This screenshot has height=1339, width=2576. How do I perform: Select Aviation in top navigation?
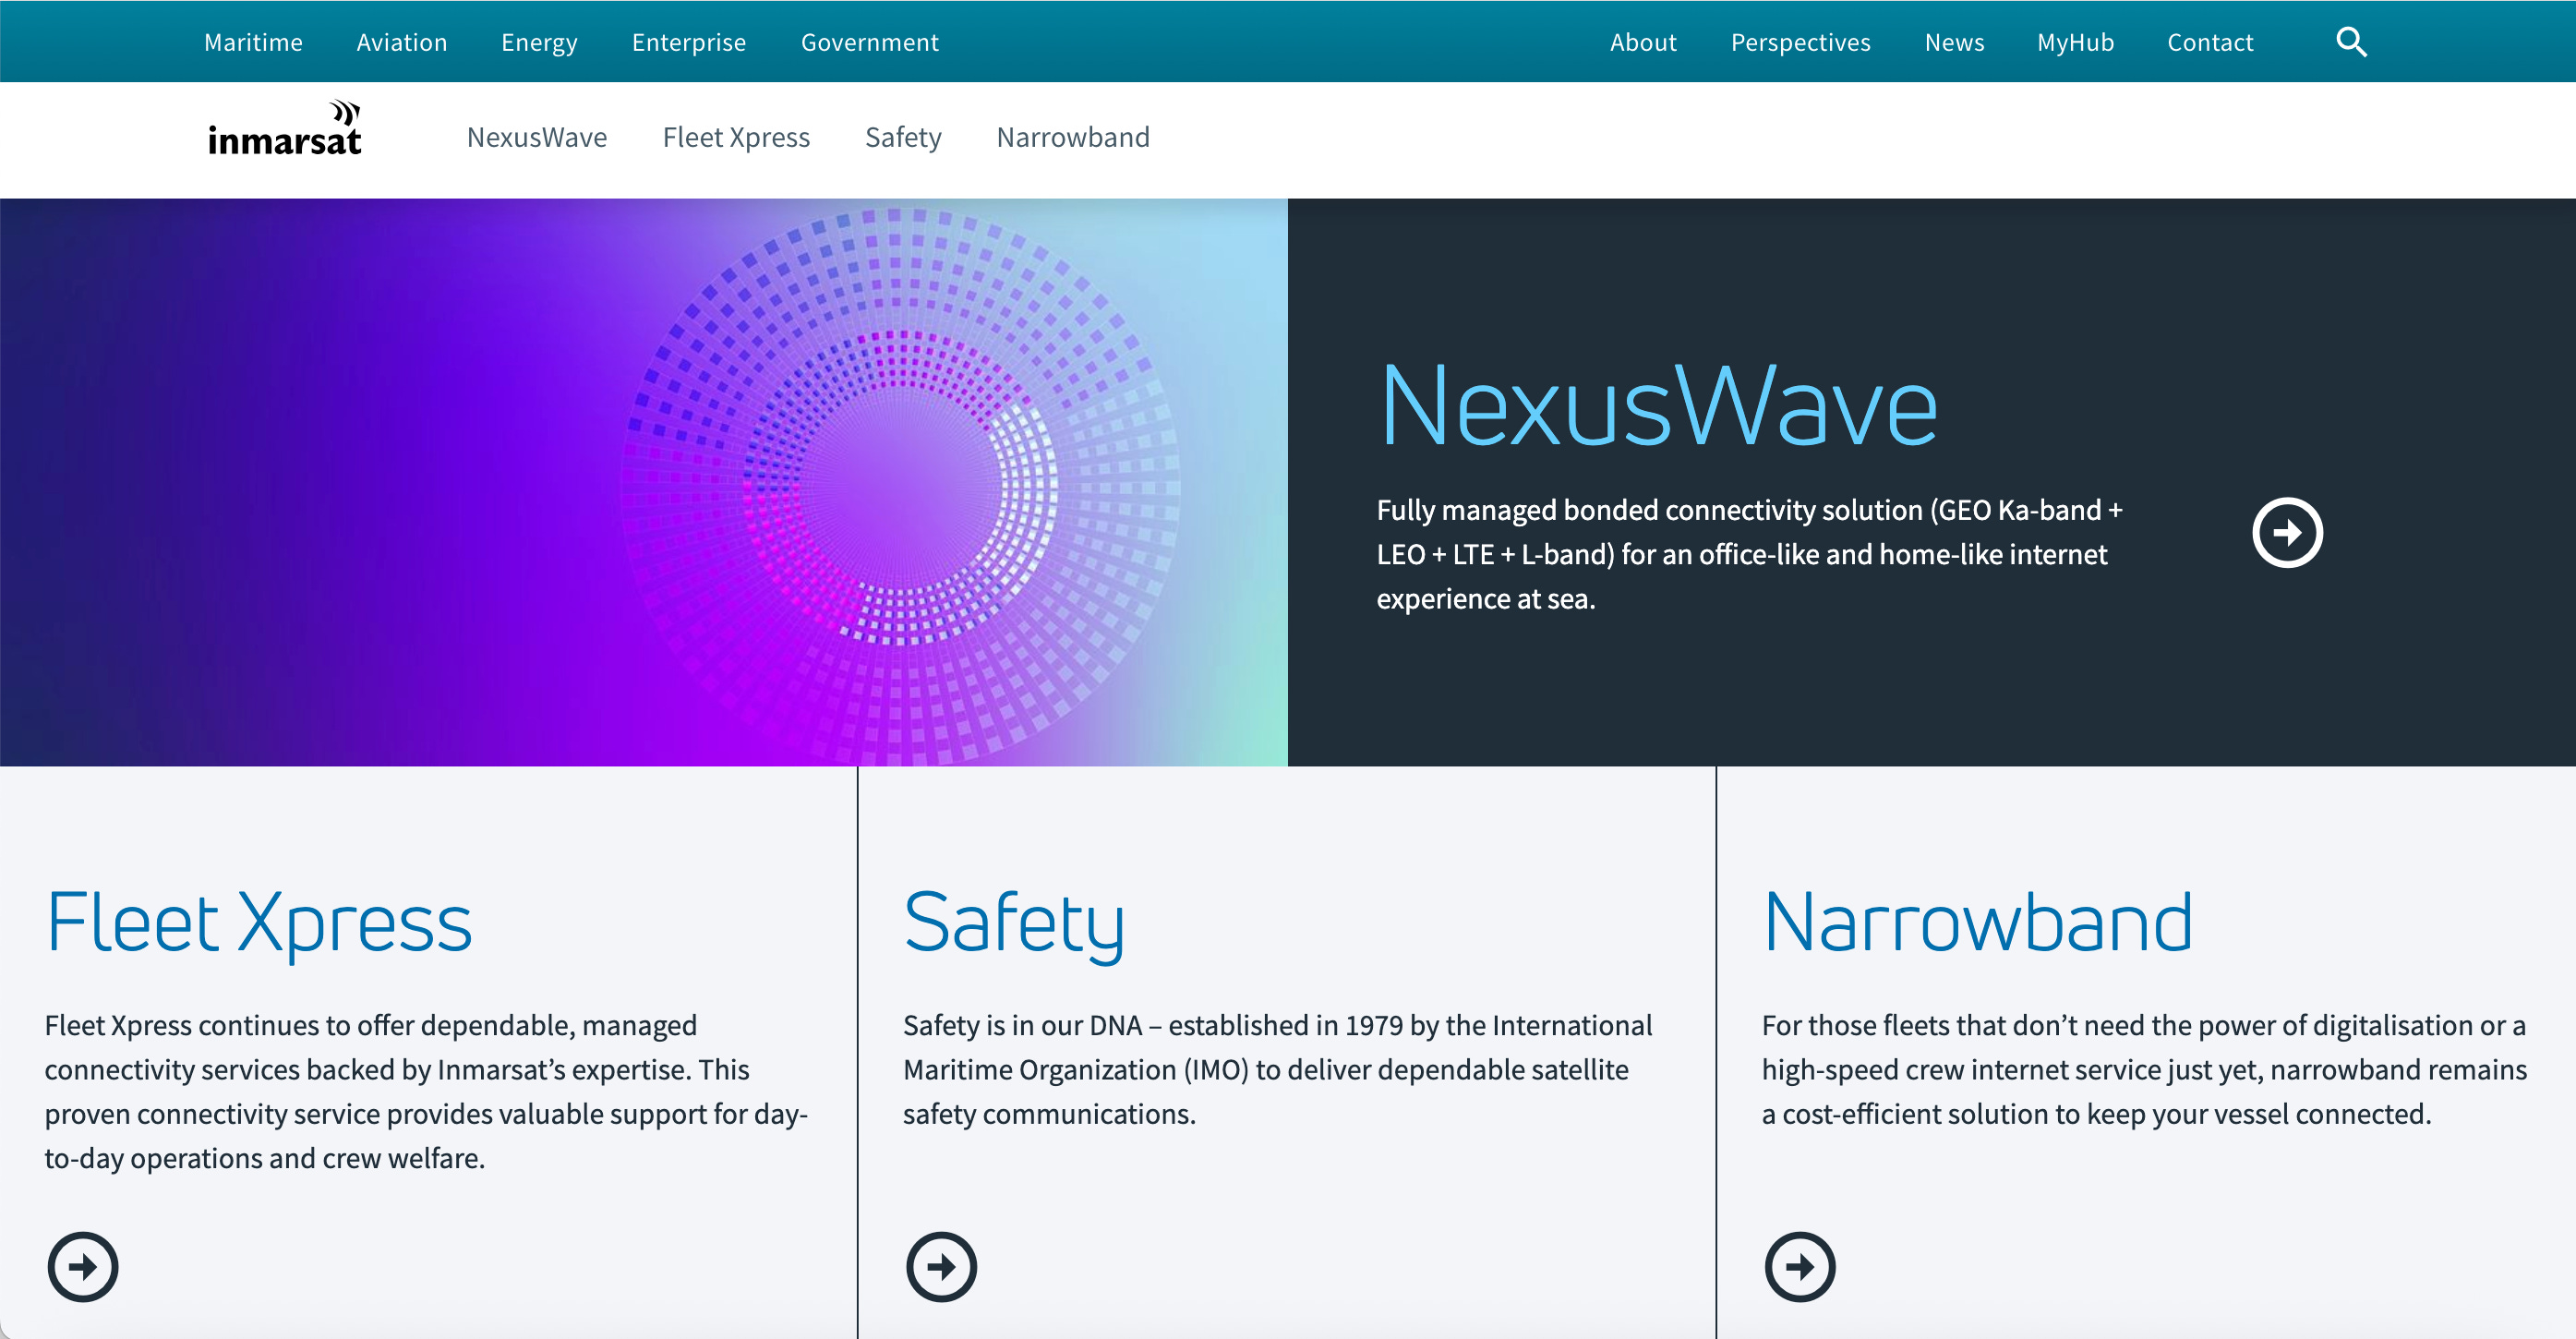[x=402, y=42]
